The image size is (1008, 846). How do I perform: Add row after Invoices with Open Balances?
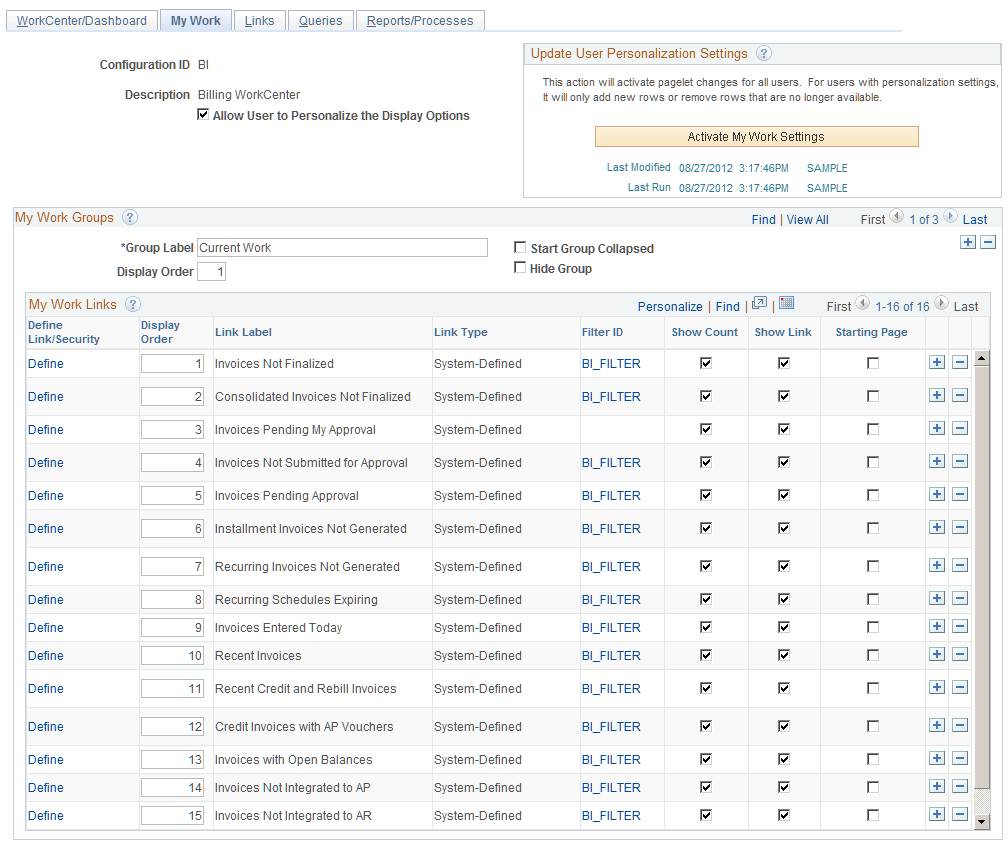(937, 759)
